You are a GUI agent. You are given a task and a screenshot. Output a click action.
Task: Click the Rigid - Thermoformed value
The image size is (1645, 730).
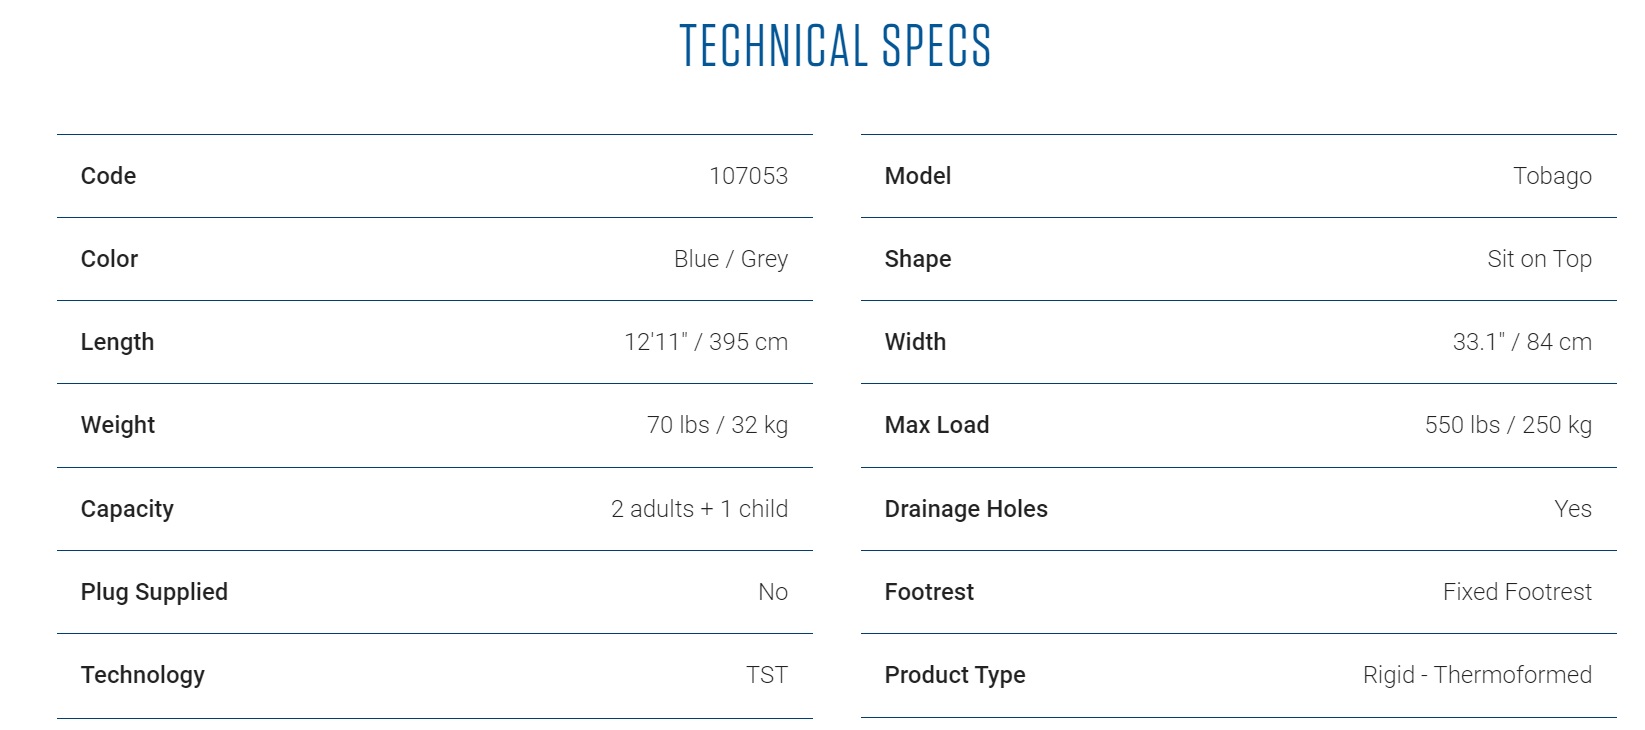point(1477,675)
